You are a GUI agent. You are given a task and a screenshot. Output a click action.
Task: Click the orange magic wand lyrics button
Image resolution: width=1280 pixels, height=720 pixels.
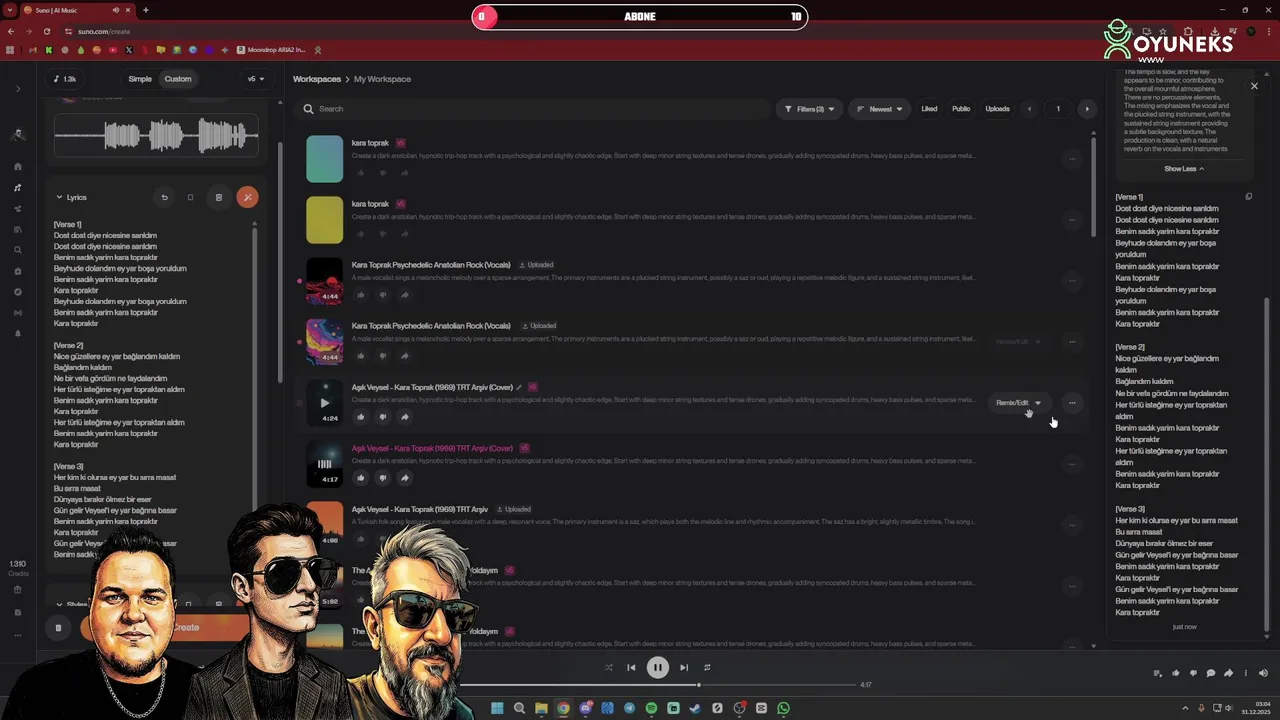(x=247, y=197)
